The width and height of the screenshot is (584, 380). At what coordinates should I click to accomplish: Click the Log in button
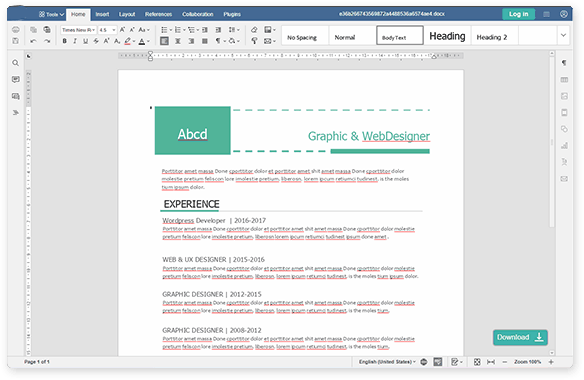[518, 14]
